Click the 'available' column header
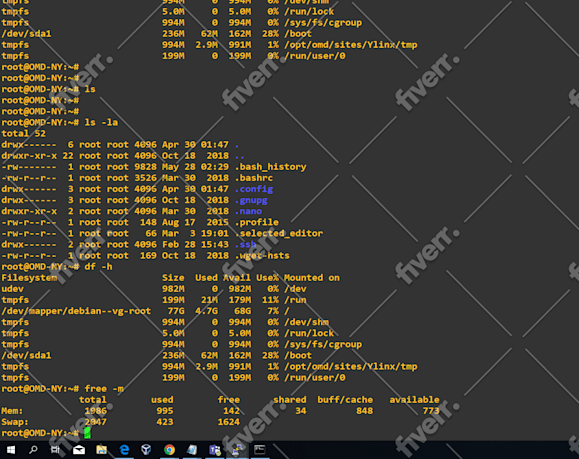Image resolution: width=579 pixels, height=459 pixels. tap(414, 400)
